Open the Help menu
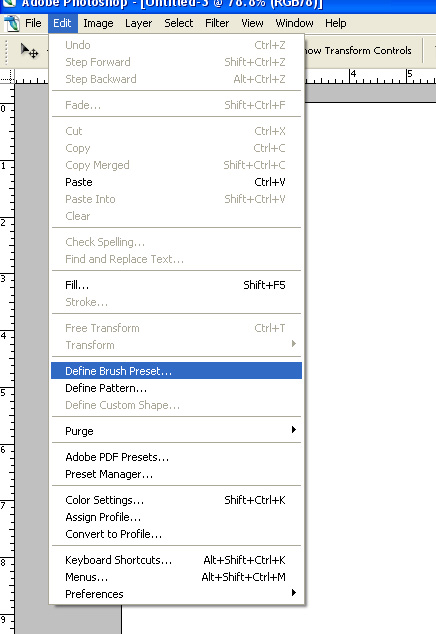This screenshot has height=634, width=436. pos(336,23)
